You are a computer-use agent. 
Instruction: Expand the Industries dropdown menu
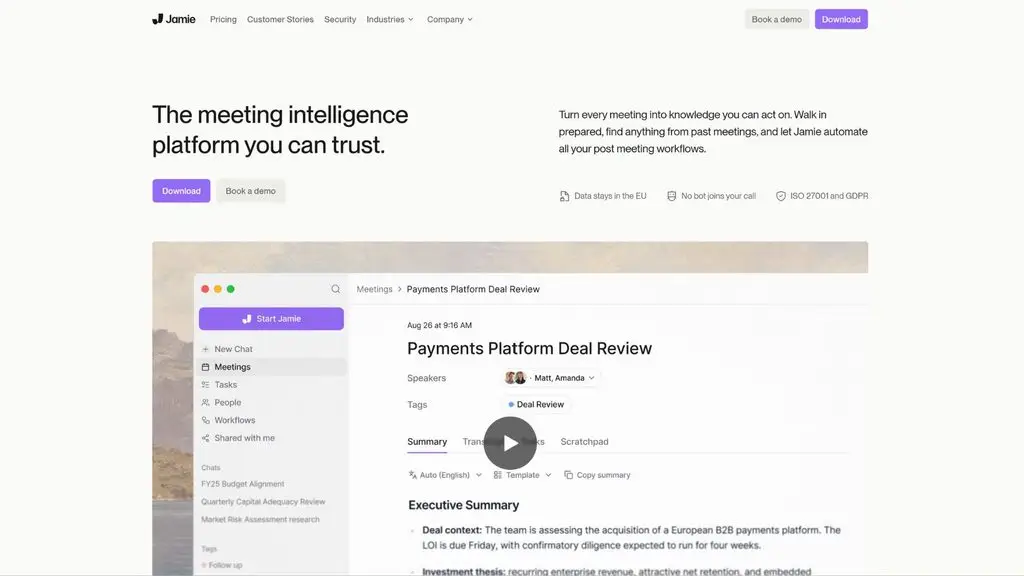[390, 20]
